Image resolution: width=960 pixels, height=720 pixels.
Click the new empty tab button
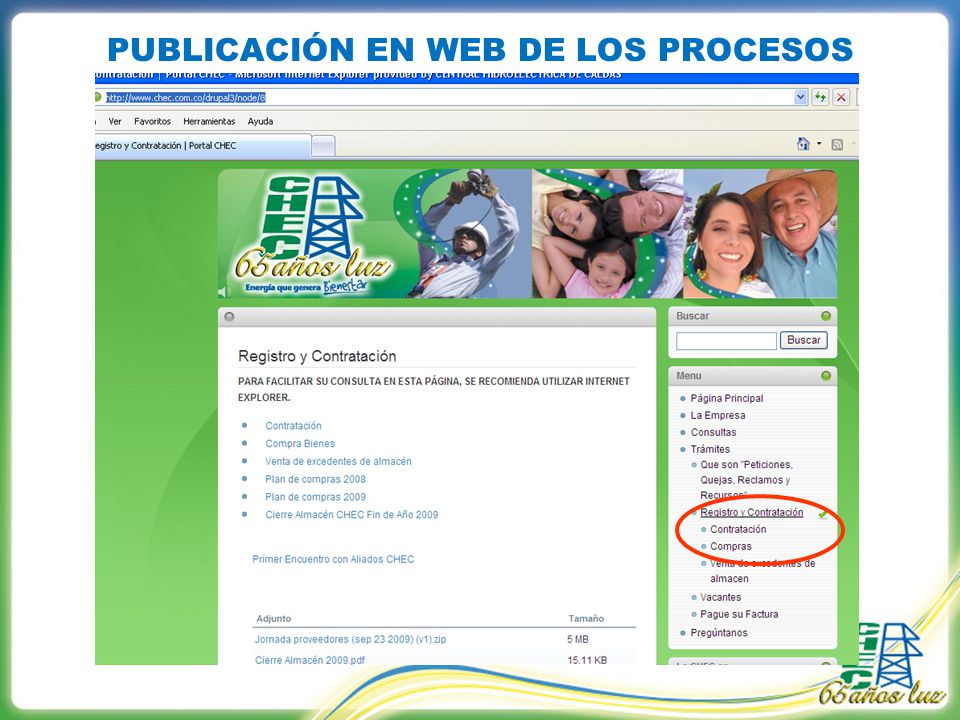(323, 146)
